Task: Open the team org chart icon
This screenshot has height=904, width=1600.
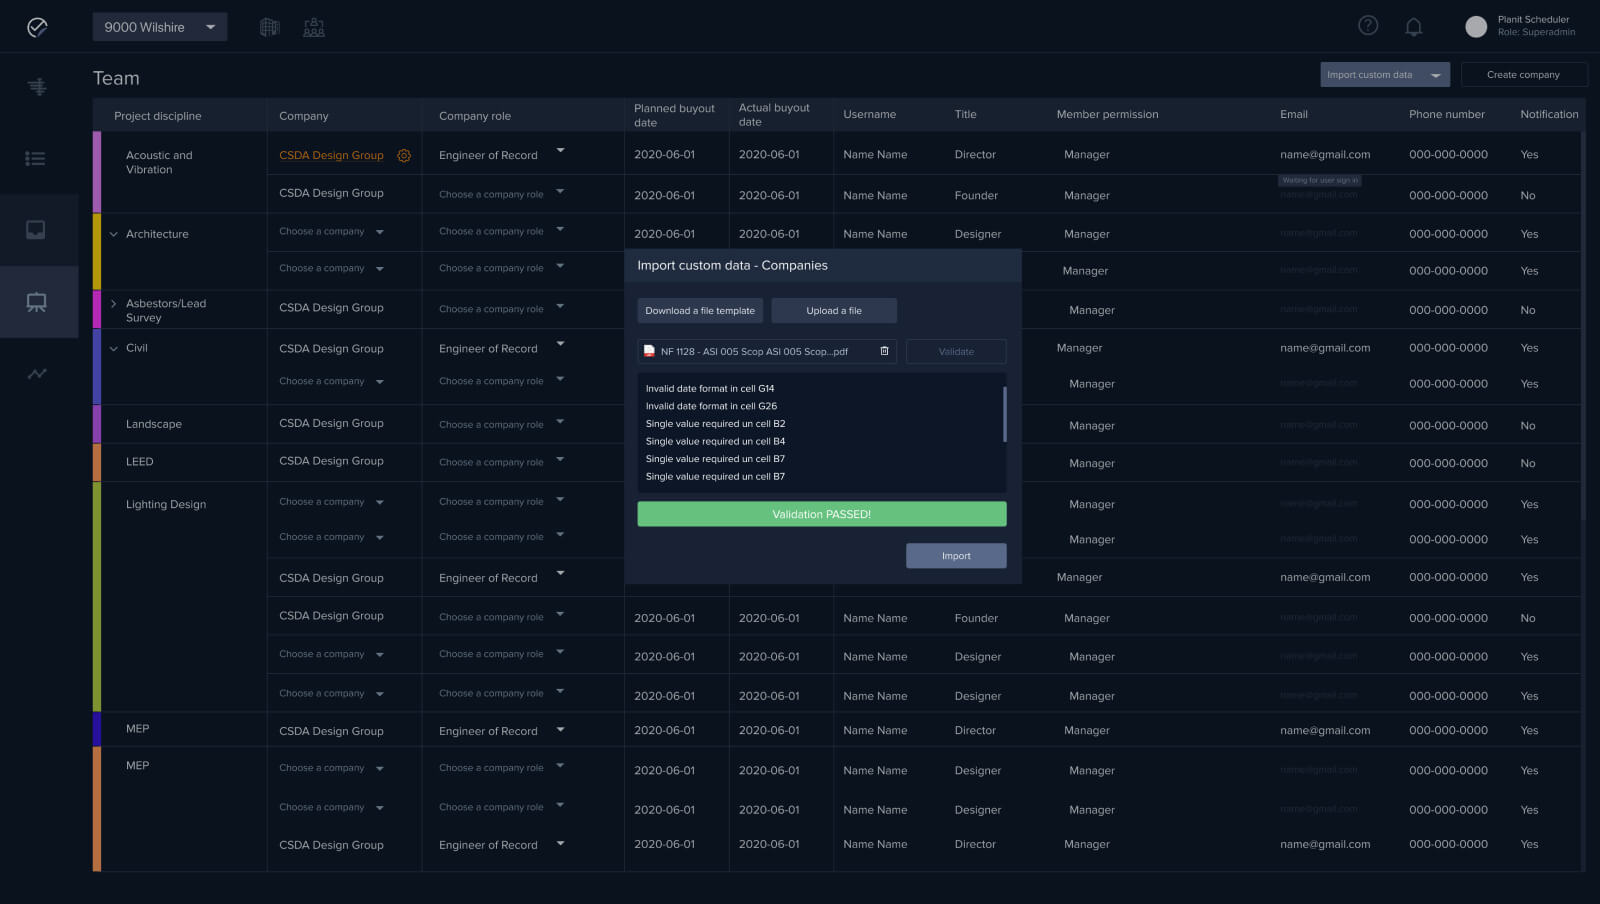Action: click(314, 27)
